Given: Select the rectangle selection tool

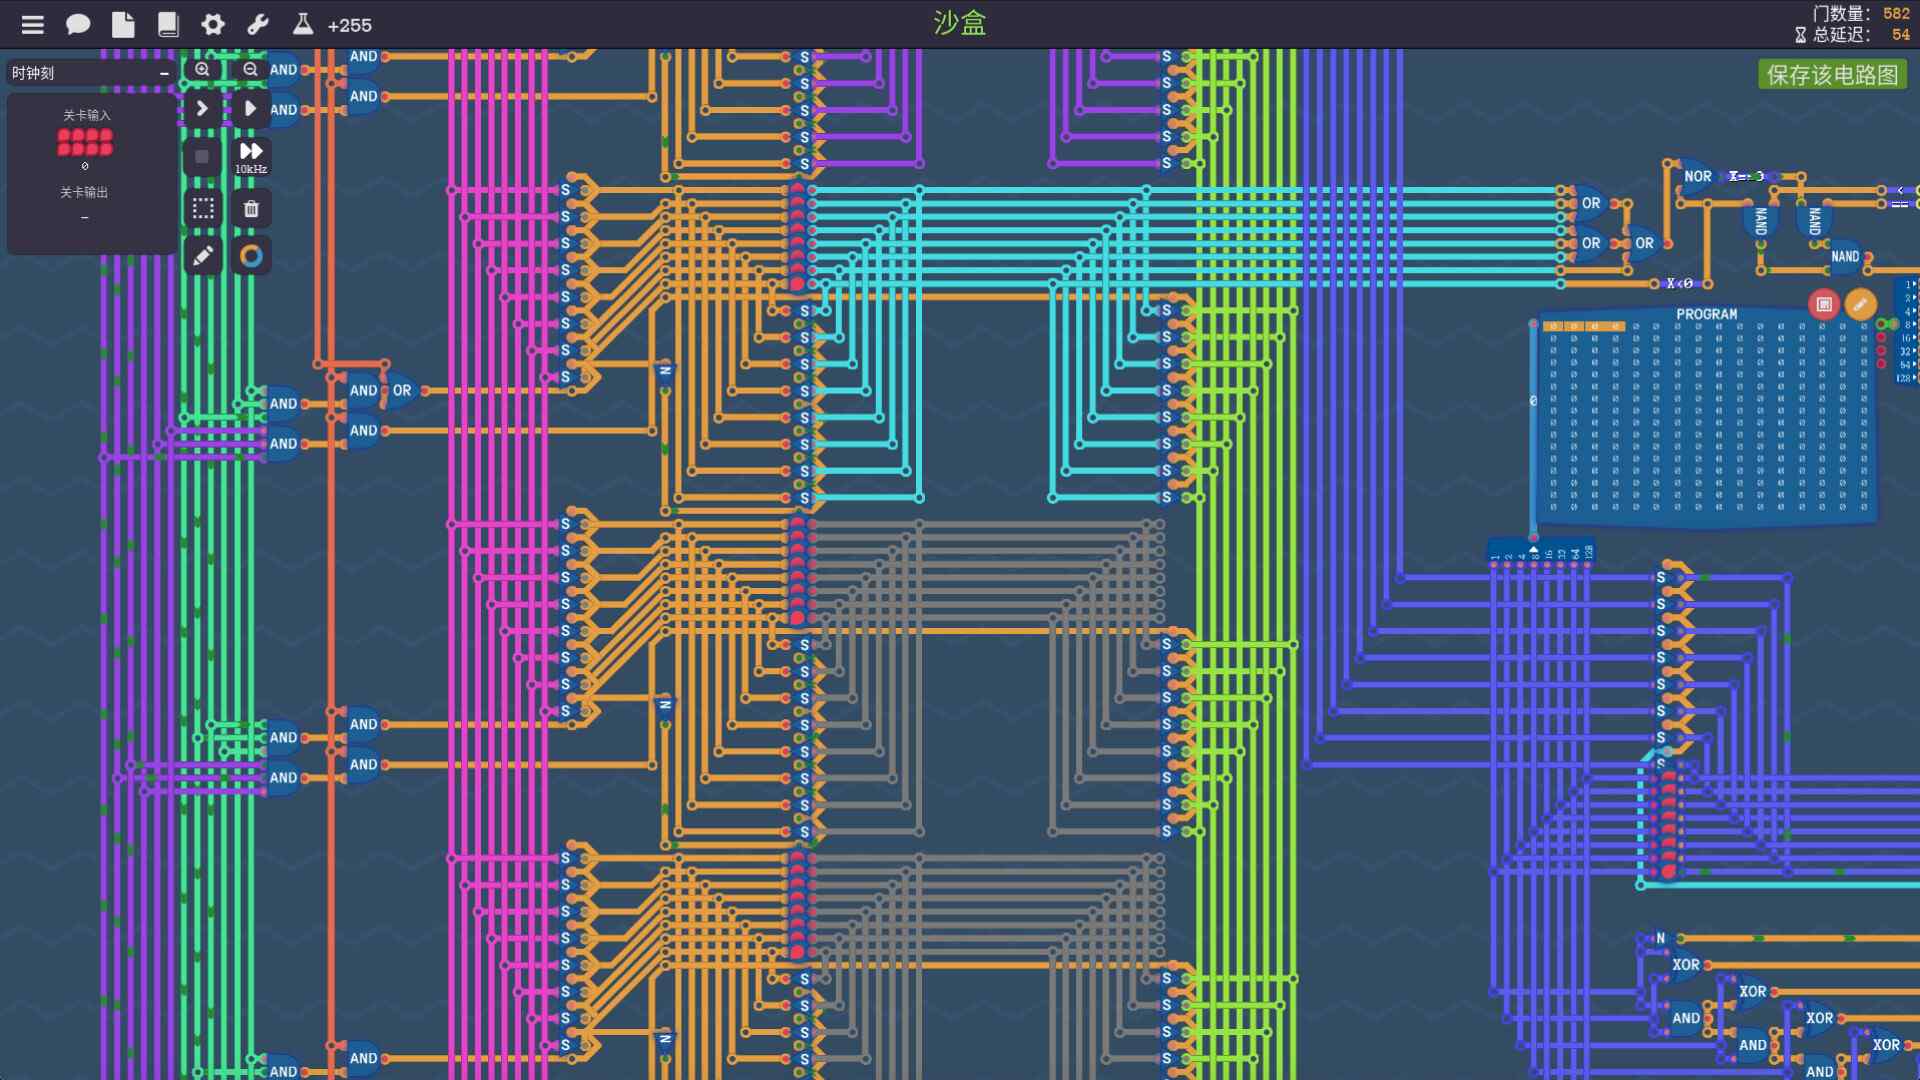Looking at the screenshot, I should (x=202, y=208).
